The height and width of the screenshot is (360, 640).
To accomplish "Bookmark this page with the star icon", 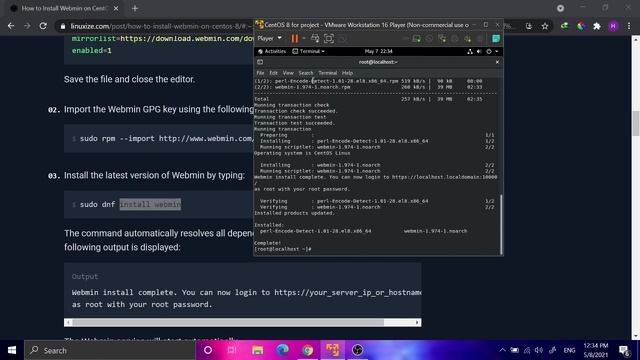I will tap(545, 26).
